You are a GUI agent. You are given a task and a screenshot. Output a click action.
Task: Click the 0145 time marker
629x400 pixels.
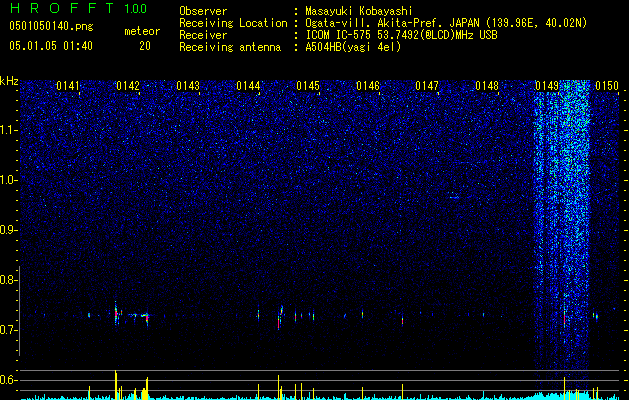(x=308, y=85)
